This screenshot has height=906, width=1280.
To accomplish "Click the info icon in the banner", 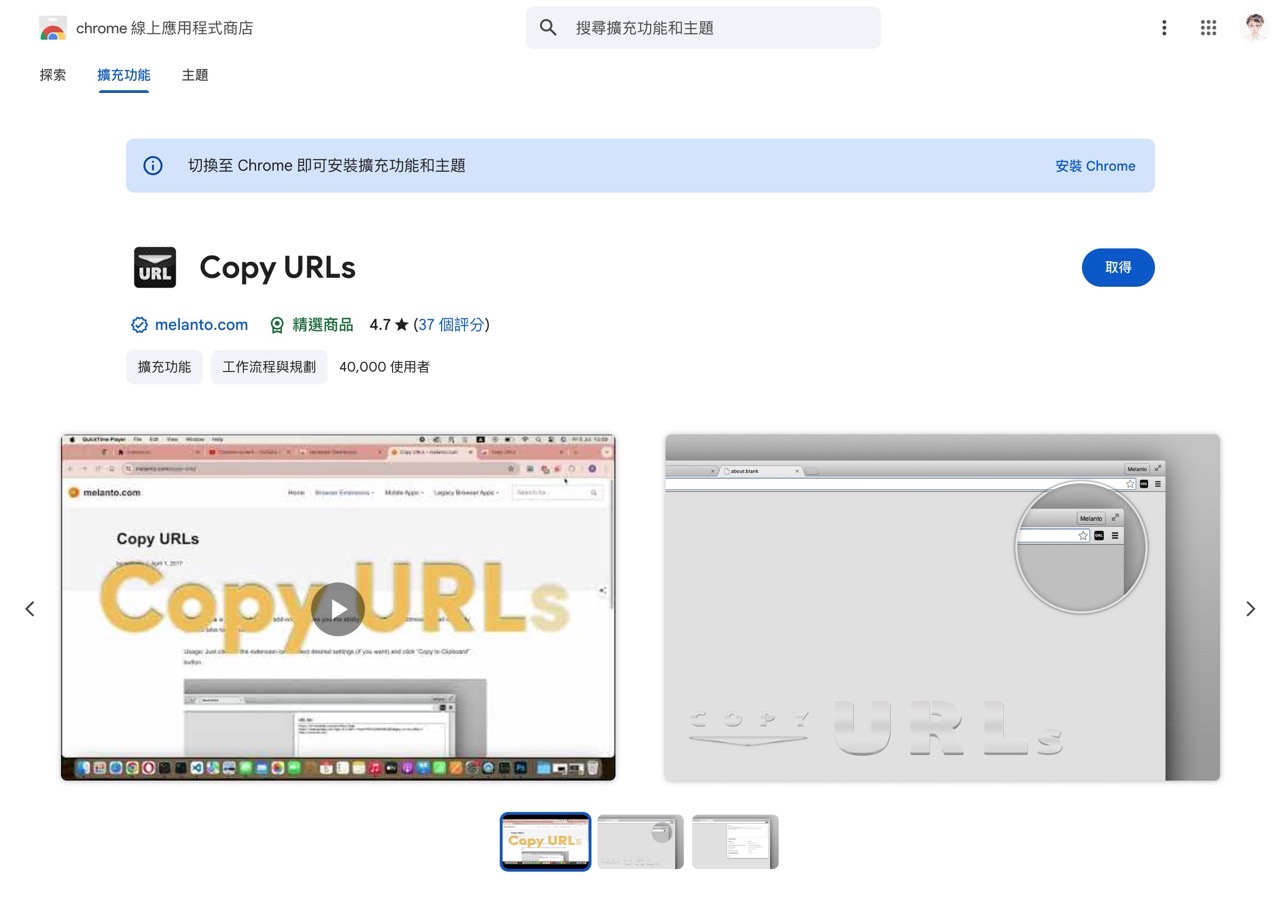I will (x=153, y=166).
